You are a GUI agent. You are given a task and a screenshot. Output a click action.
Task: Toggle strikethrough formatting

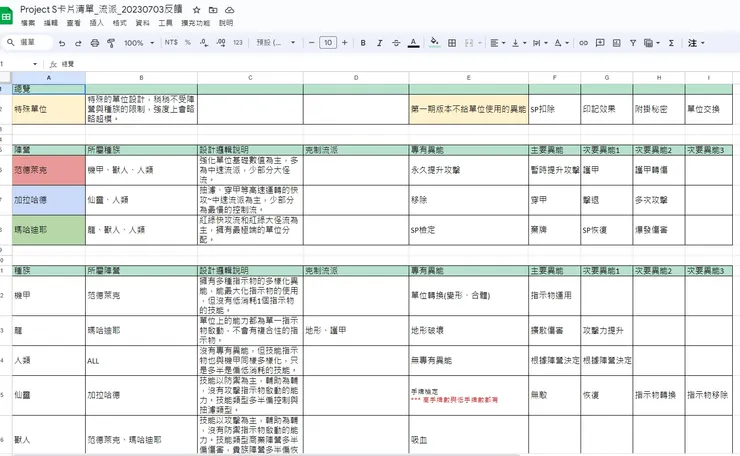[x=396, y=43]
